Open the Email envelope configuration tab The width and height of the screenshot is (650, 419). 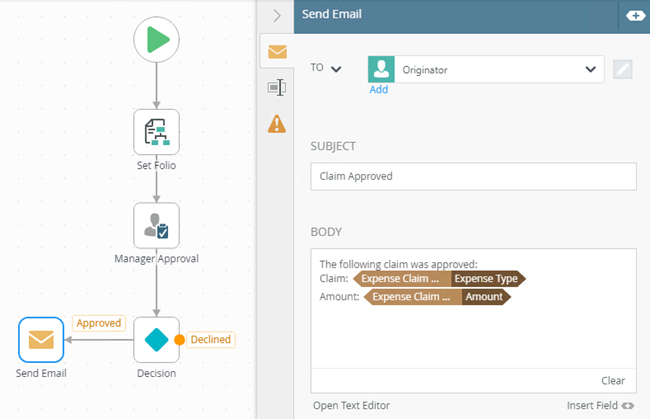pyautogui.click(x=277, y=52)
